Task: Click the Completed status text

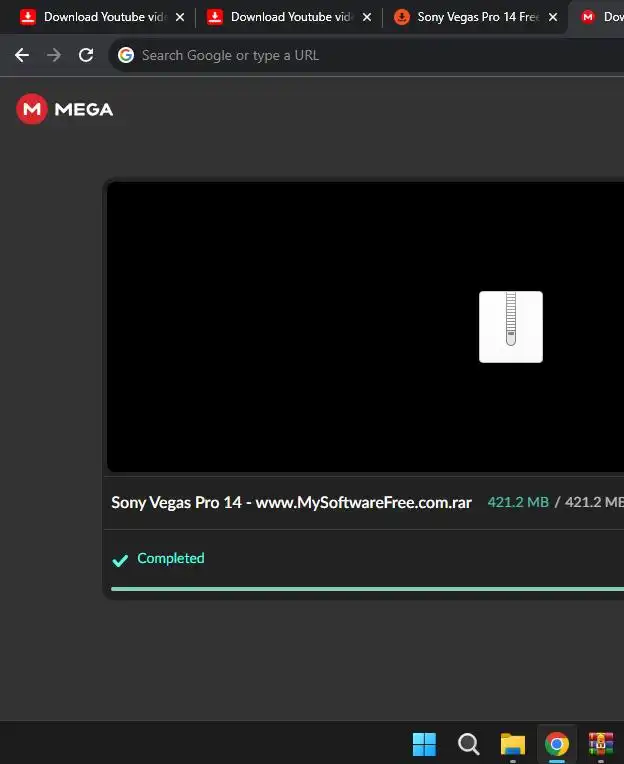Action: (171, 558)
